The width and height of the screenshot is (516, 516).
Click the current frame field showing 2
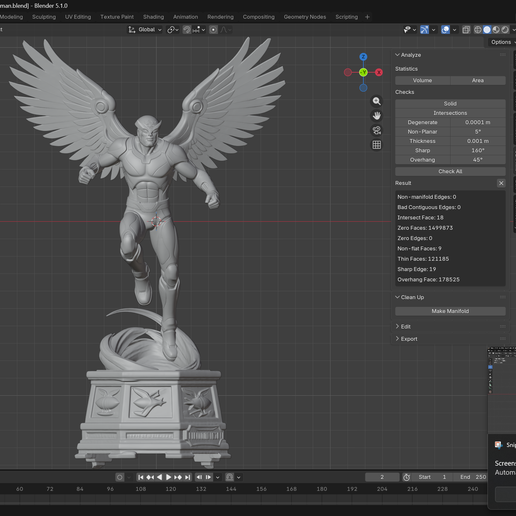[x=382, y=477]
